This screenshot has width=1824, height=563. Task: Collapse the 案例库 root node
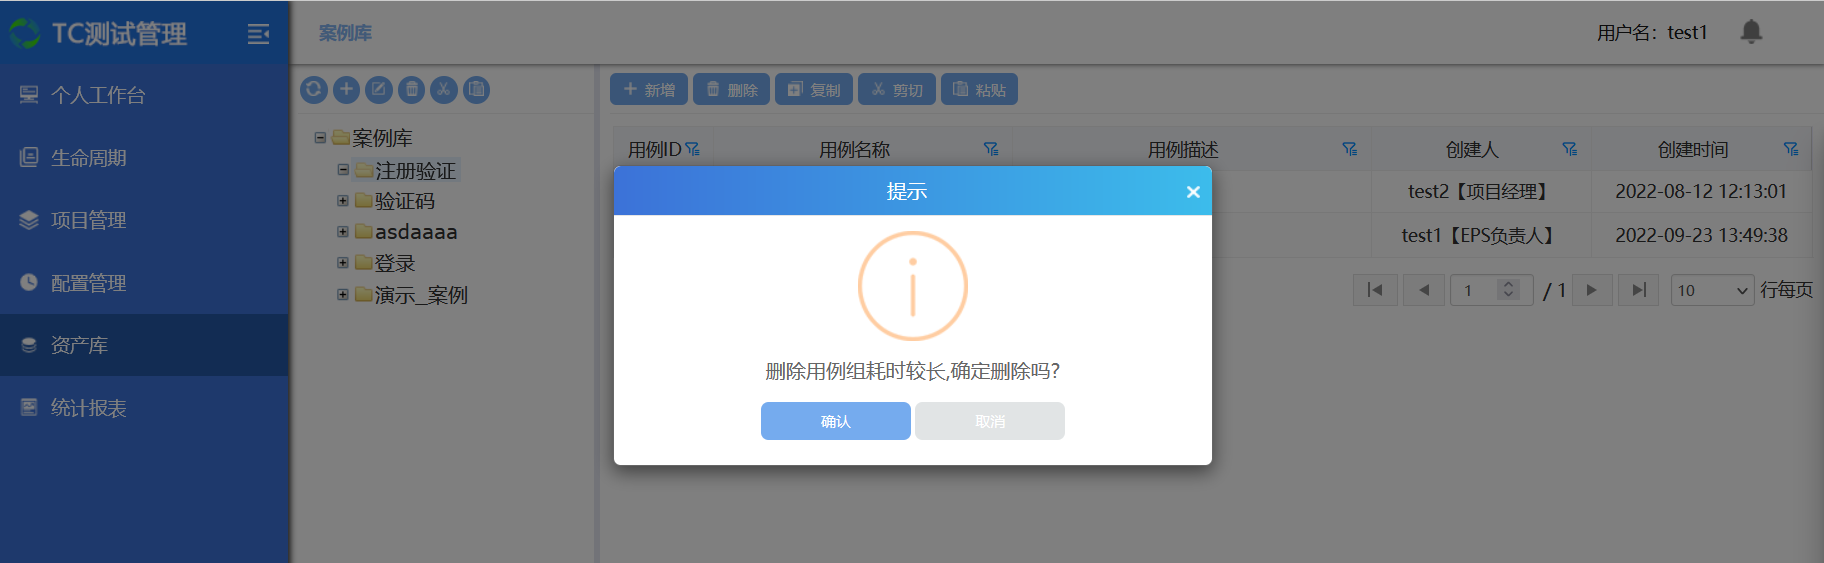(320, 138)
